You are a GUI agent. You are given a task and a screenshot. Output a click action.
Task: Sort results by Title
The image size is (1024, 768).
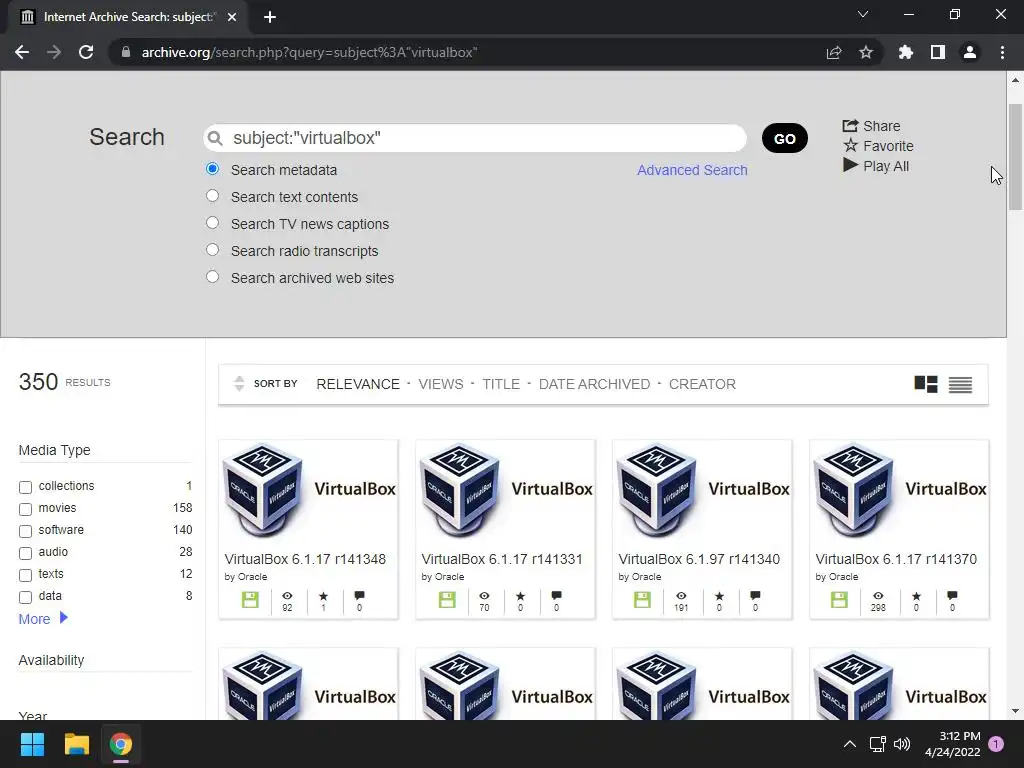click(501, 384)
